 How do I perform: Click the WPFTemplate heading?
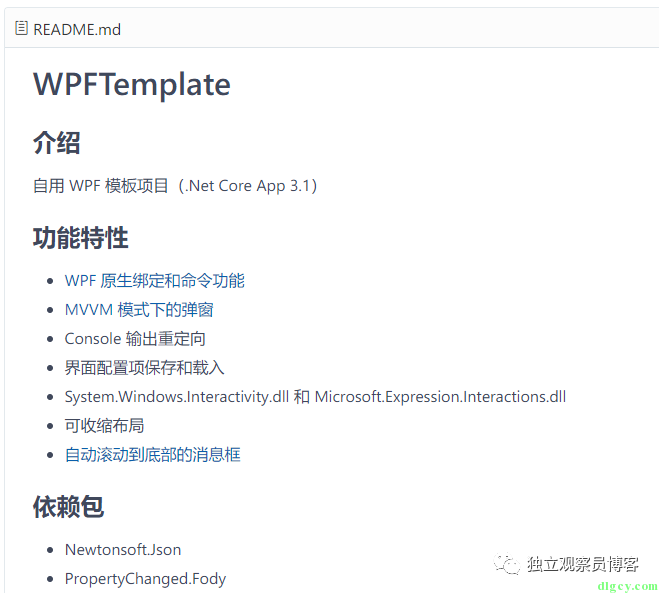point(132,84)
